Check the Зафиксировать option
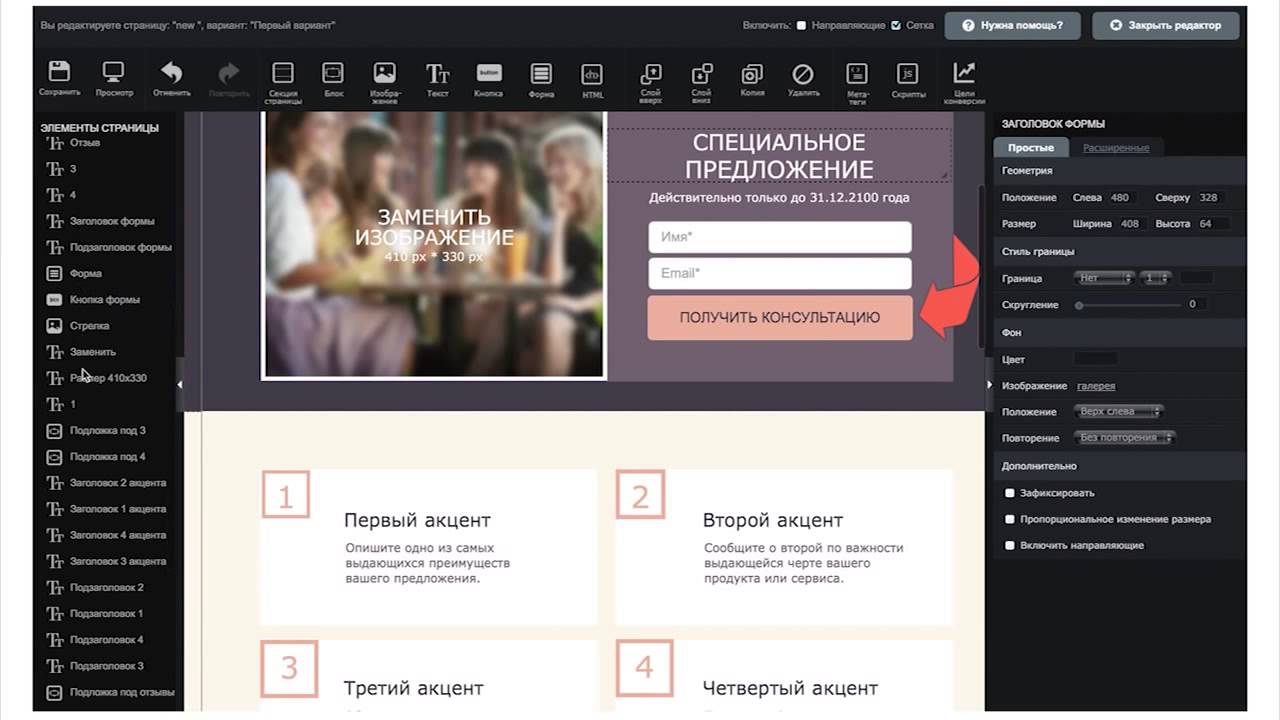 click(x=1010, y=493)
